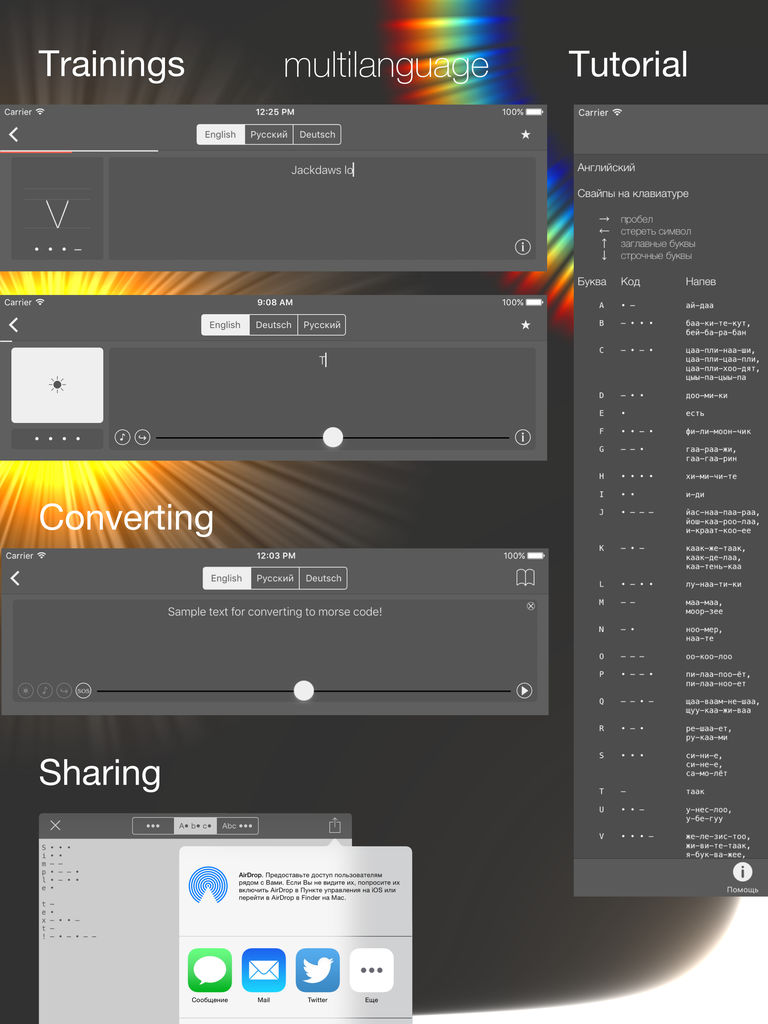Select Deutsch in the 9:08 AM panel
Image resolution: width=768 pixels, height=1024 pixels.
(x=273, y=325)
